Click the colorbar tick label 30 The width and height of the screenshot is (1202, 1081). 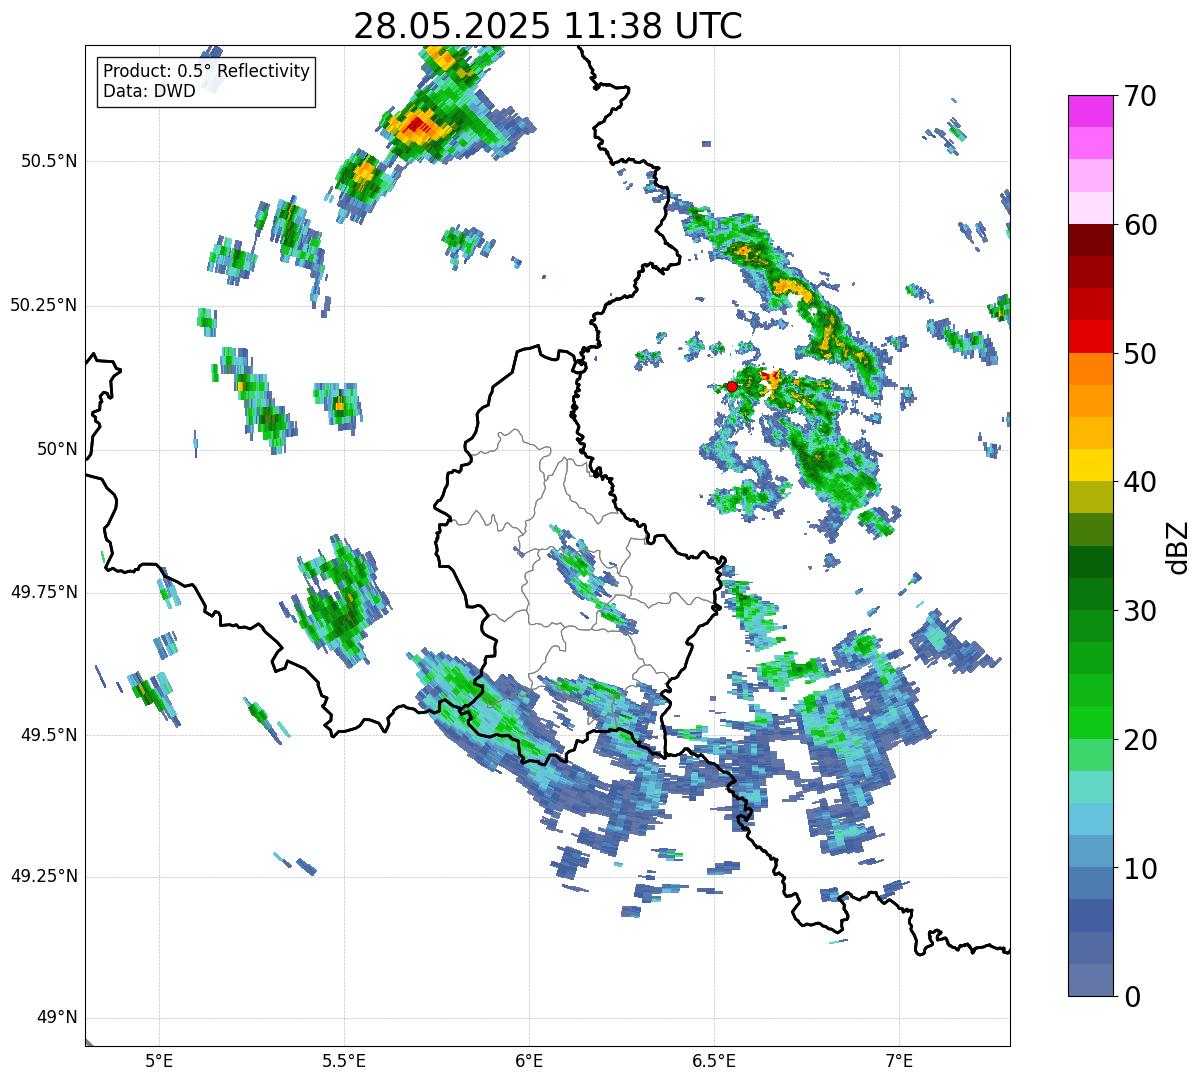coord(1140,611)
